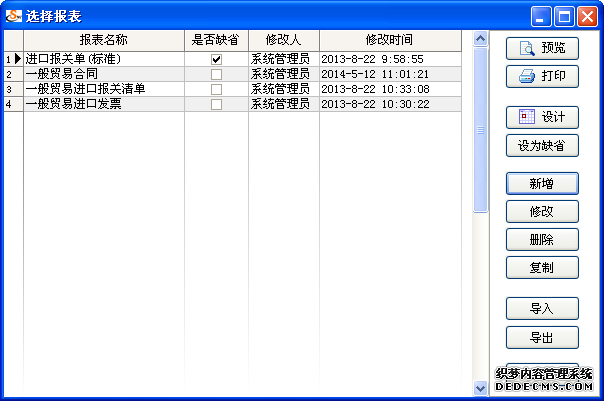604x401 pixels.
Task: Click the app icon in title bar
Action: (14, 15)
